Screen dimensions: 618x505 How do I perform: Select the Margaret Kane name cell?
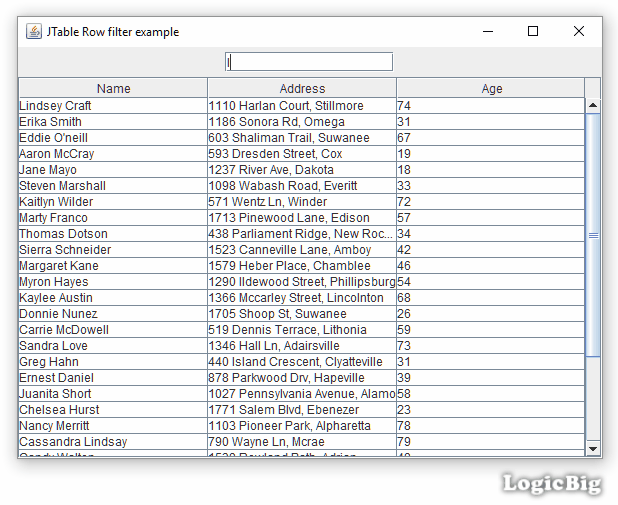pyautogui.click(x=59, y=266)
